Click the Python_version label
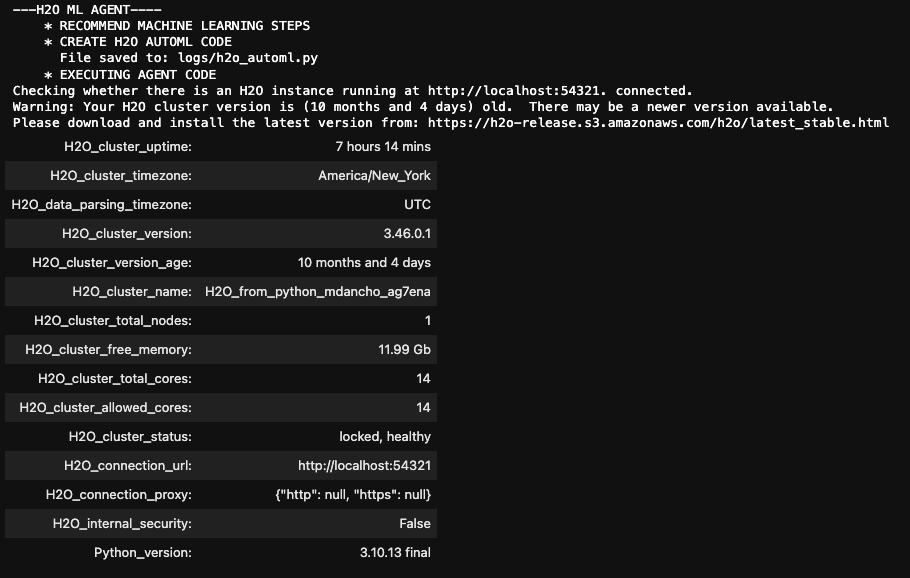 (143, 553)
